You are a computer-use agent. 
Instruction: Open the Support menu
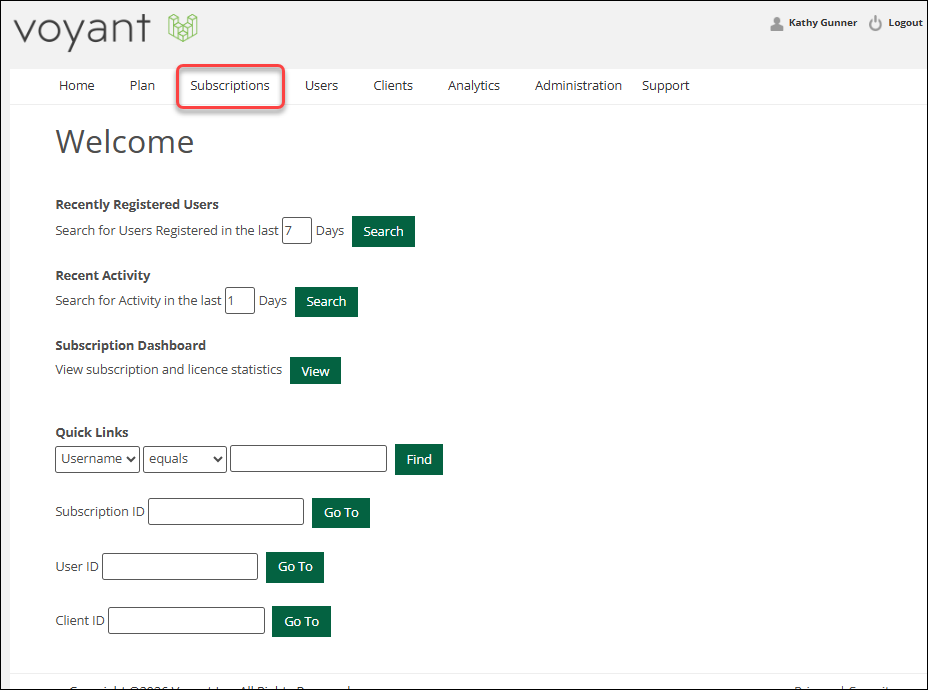[665, 86]
